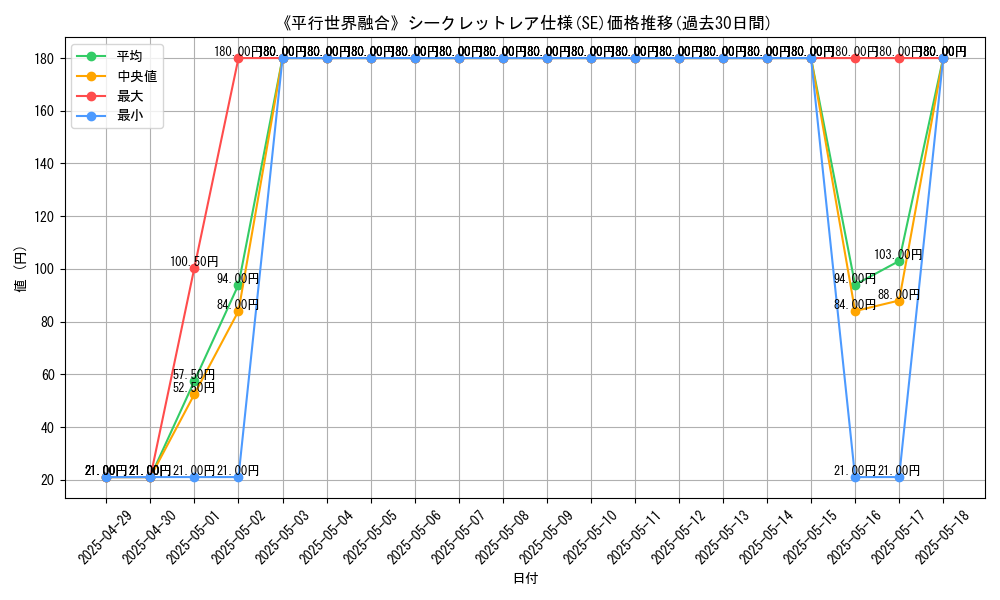The width and height of the screenshot is (1000, 600).
Task: Select the 中央値 legend entry
Action: tap(117, 76)
